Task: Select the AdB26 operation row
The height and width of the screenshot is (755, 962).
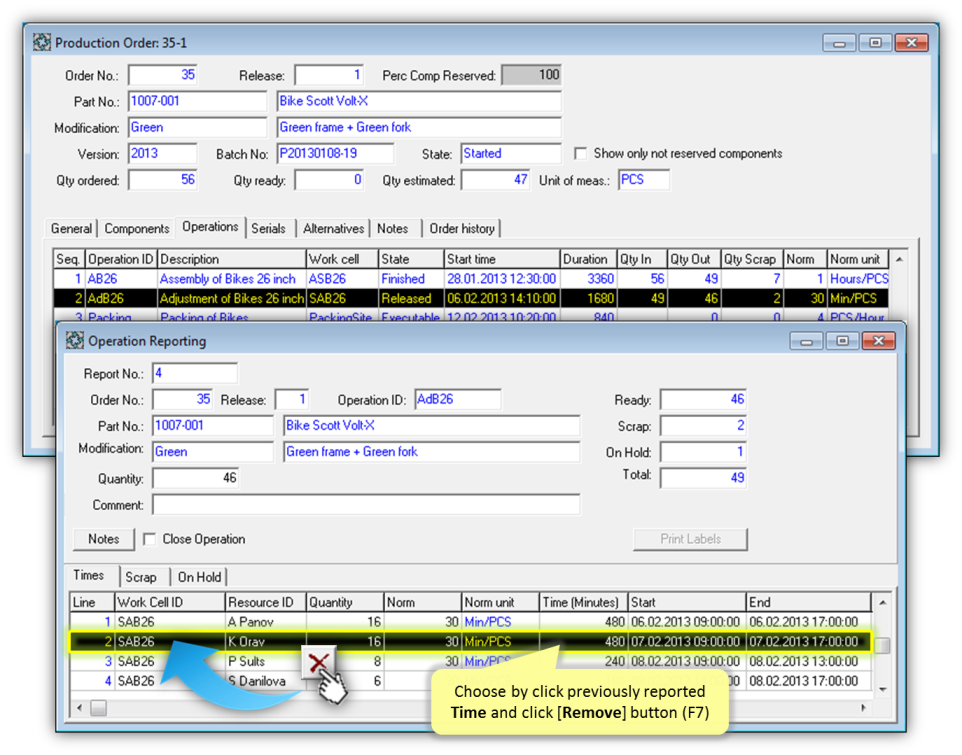Action: (471, 298)
